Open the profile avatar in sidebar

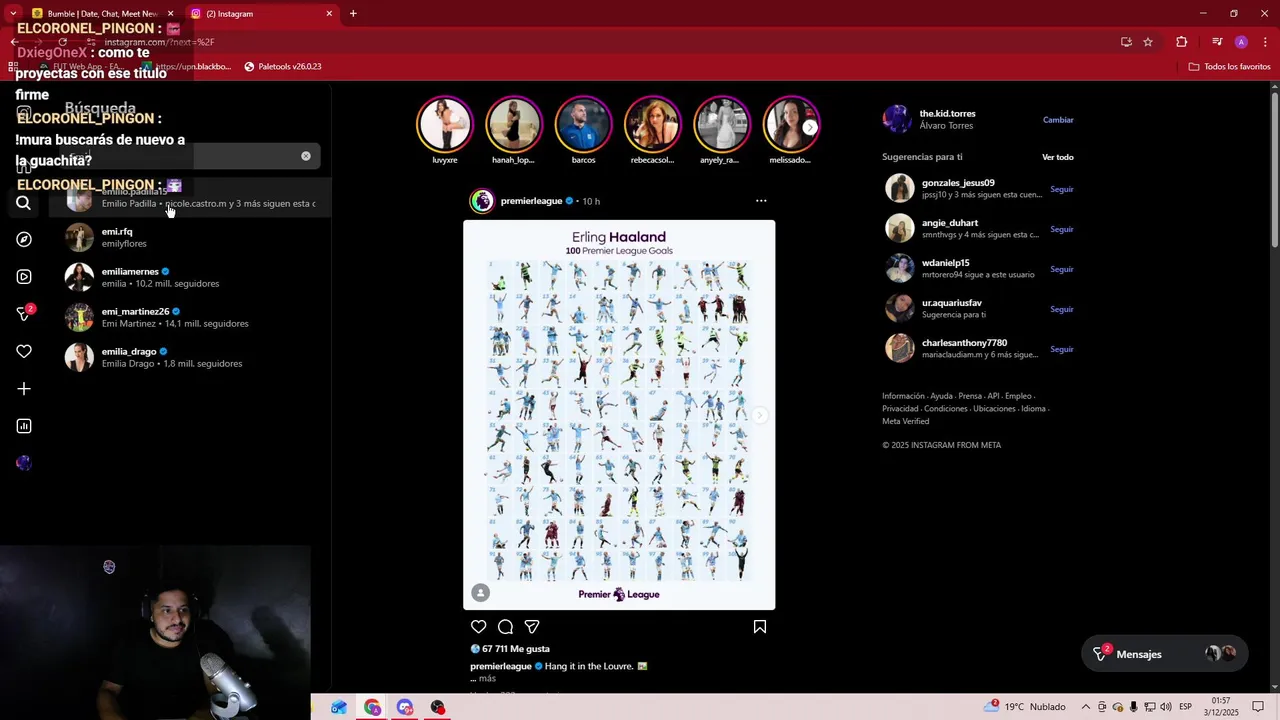tap(24, 463)
